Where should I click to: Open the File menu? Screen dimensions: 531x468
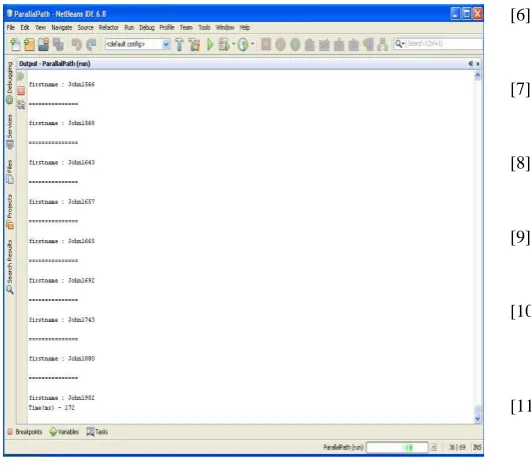click(11, 27)
